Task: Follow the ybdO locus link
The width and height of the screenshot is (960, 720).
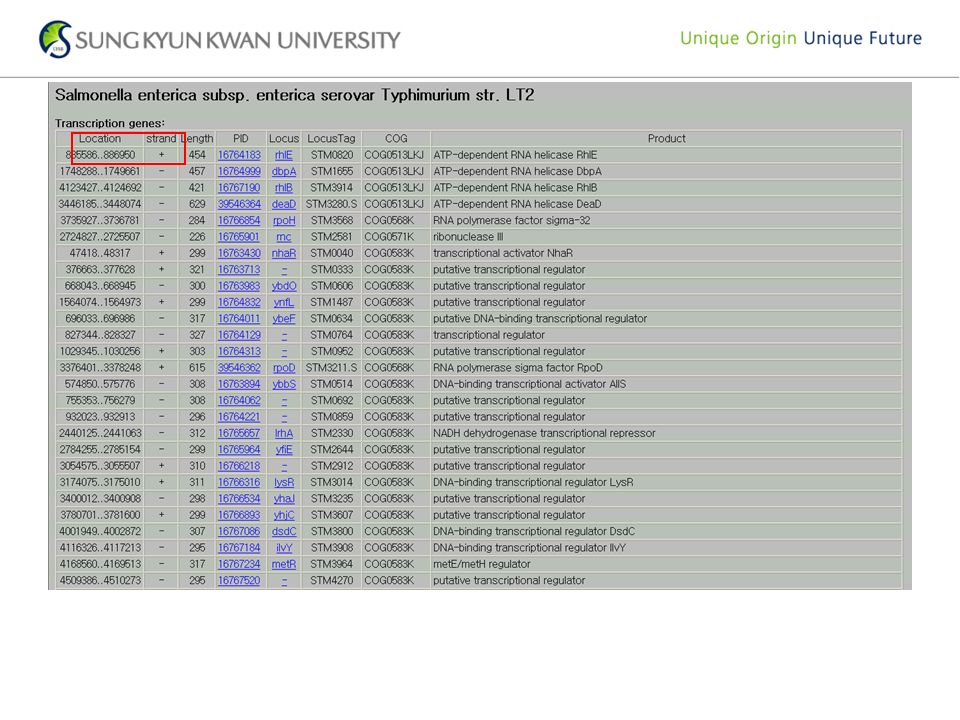Action: [284, 286]
